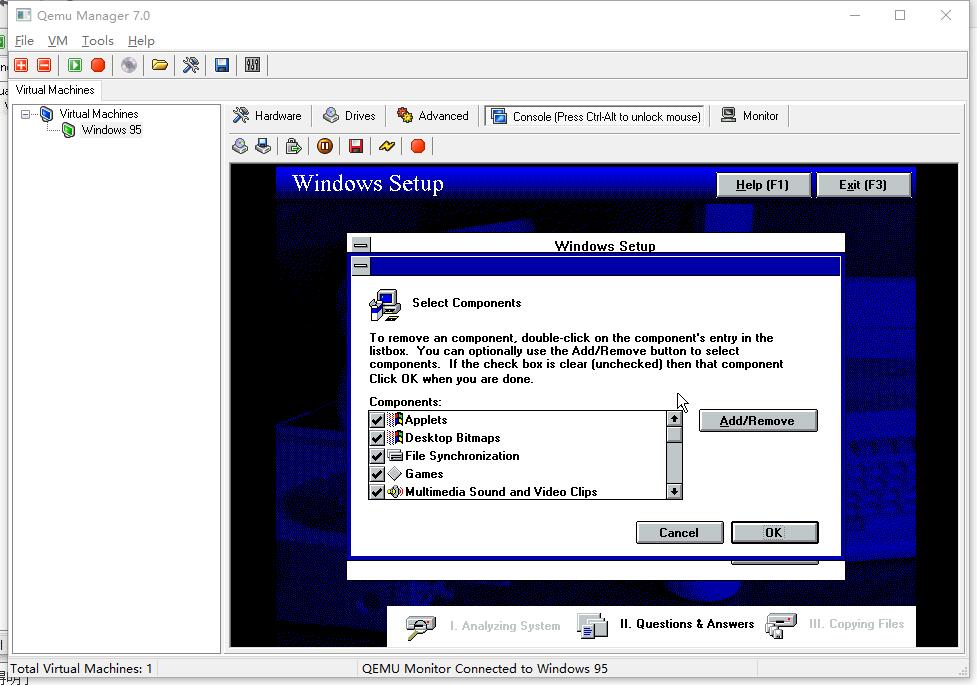This screenshot has width=977, height=685.
Task: Switch to the Advanced tab
Action: click(x=432, y=116)
